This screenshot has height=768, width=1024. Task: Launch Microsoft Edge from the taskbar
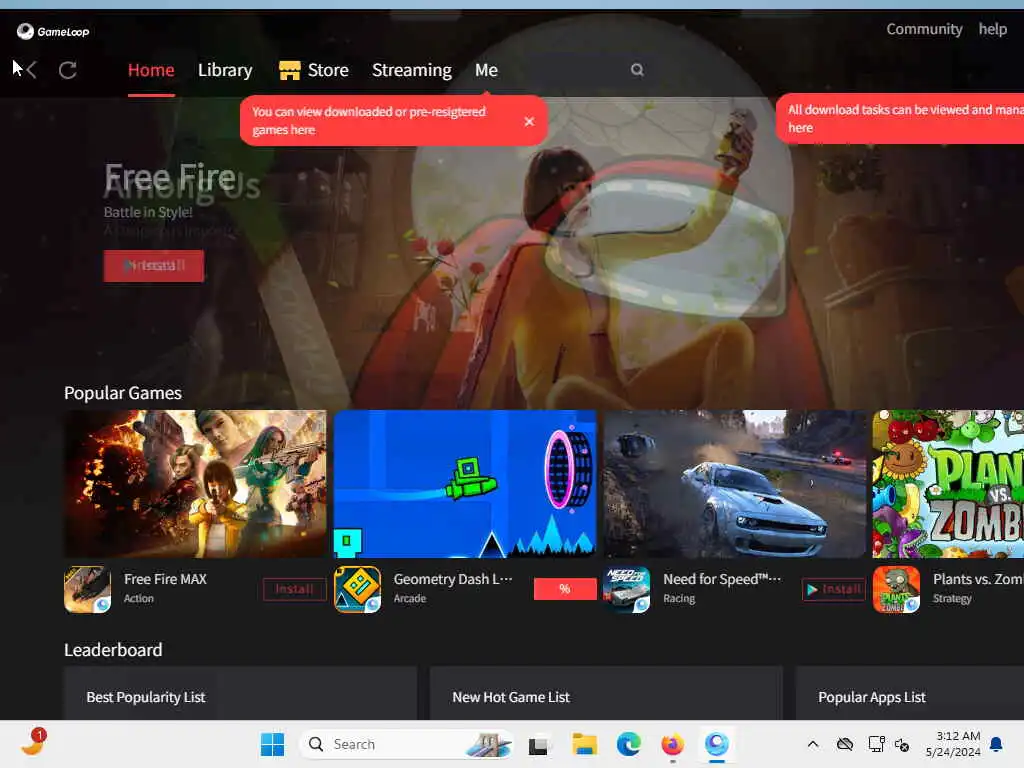tap(628, 744)
